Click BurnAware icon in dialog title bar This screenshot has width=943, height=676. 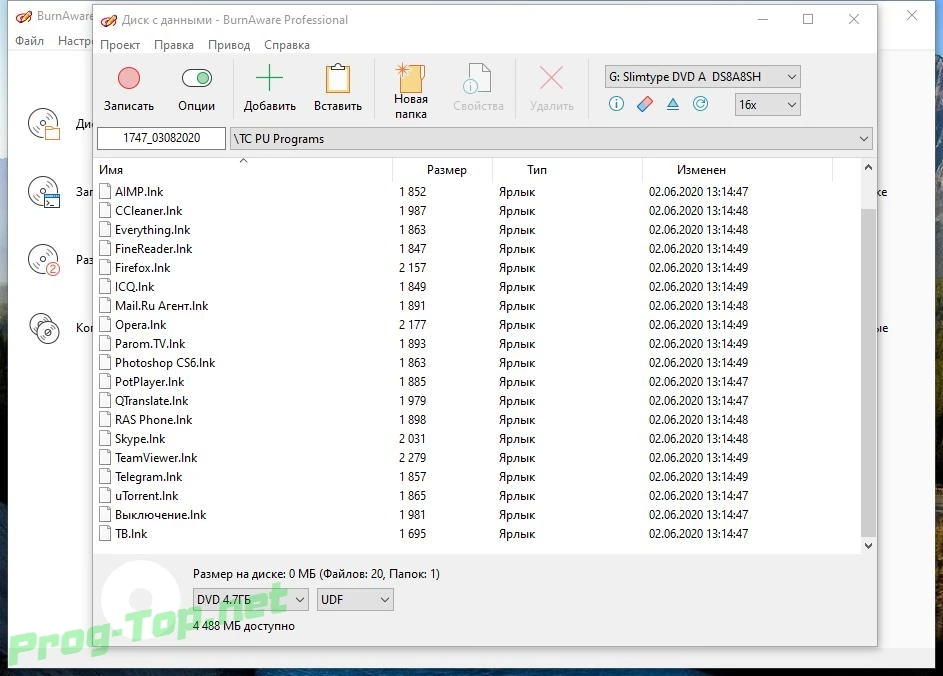coord(109,20)
